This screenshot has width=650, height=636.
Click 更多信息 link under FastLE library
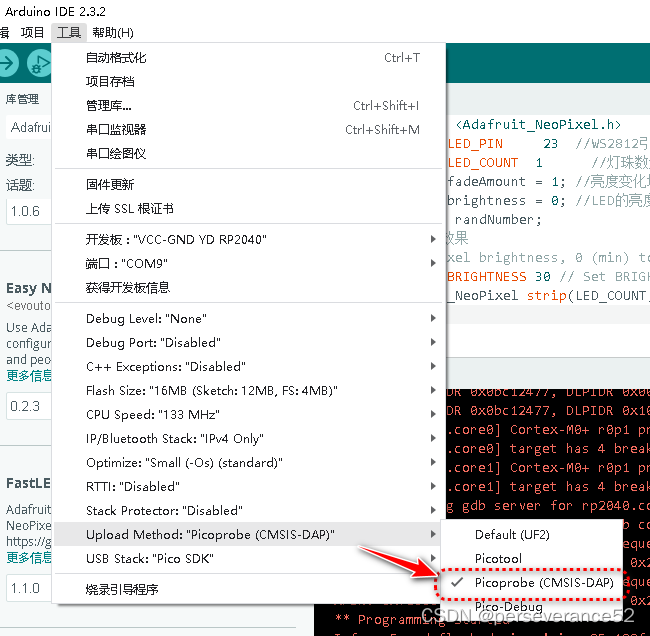[x=29, y=558]
